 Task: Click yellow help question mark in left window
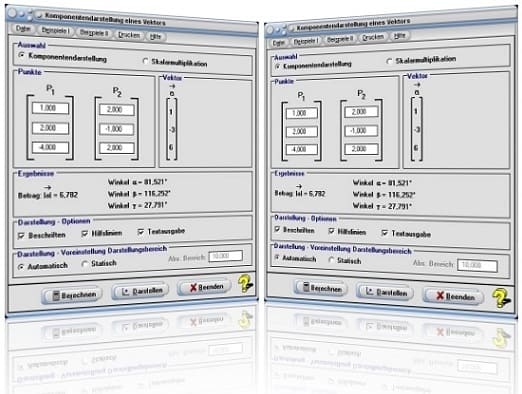pyautogui.click(x=245, y=283)
